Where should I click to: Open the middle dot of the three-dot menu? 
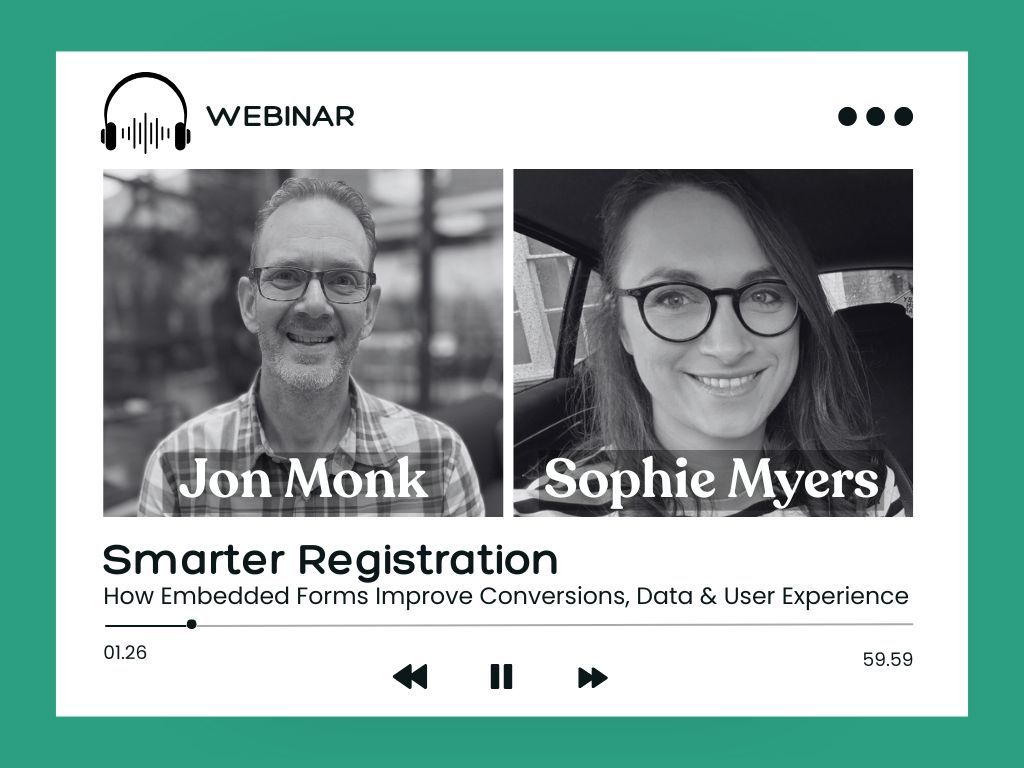[876, 117]
